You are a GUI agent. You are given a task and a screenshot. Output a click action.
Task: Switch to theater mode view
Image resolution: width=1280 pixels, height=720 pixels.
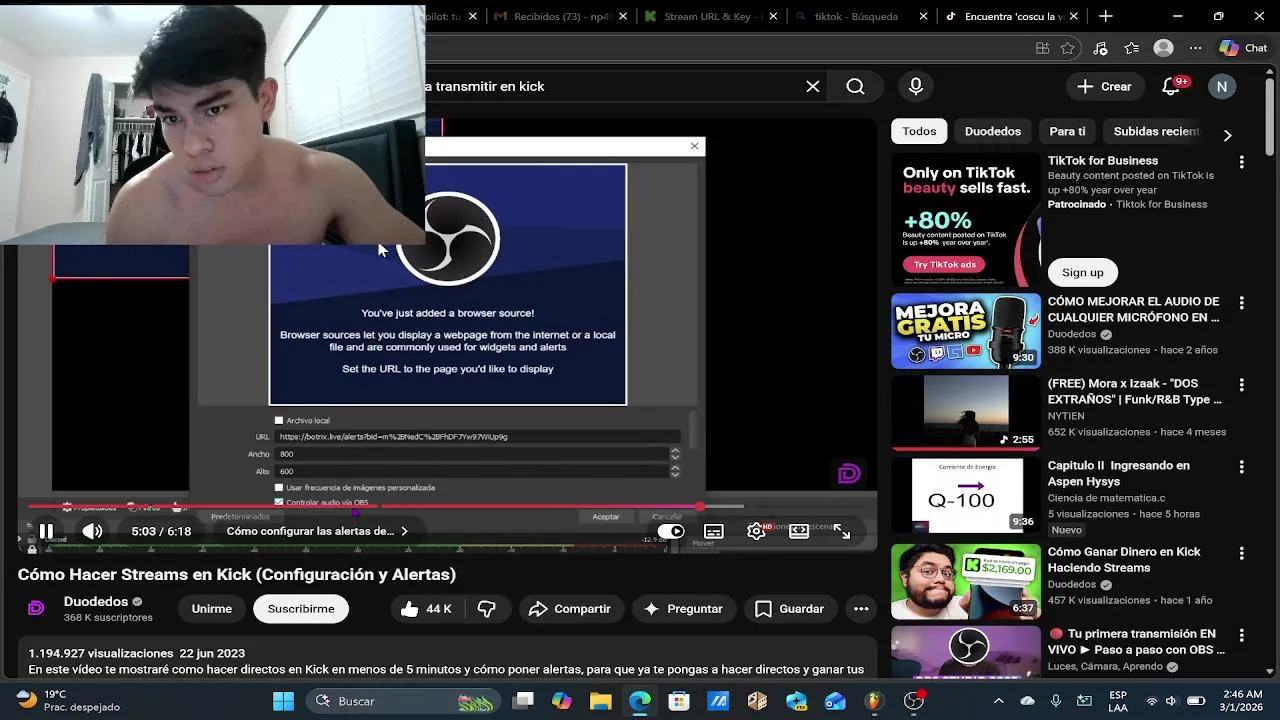(x=799, y=531)
